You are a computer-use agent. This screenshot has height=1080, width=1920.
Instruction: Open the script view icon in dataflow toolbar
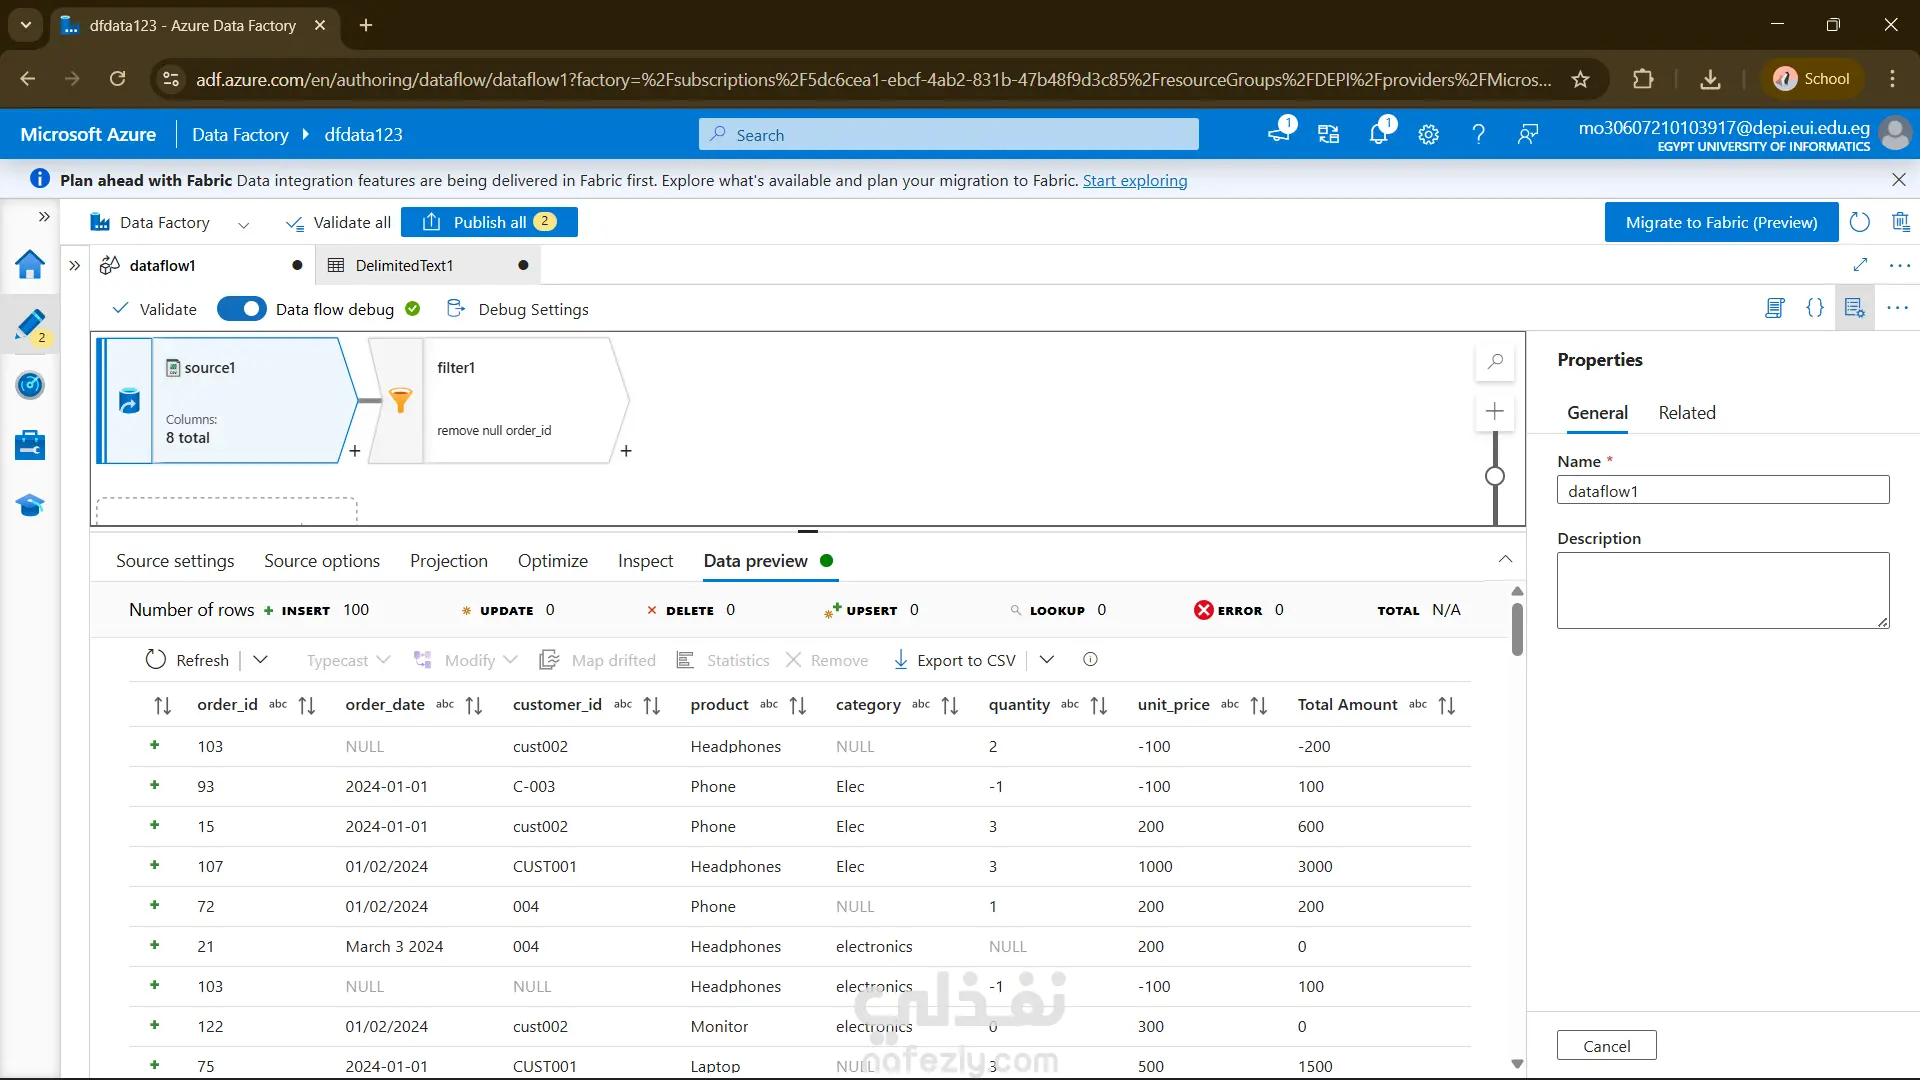point(1775,308)
